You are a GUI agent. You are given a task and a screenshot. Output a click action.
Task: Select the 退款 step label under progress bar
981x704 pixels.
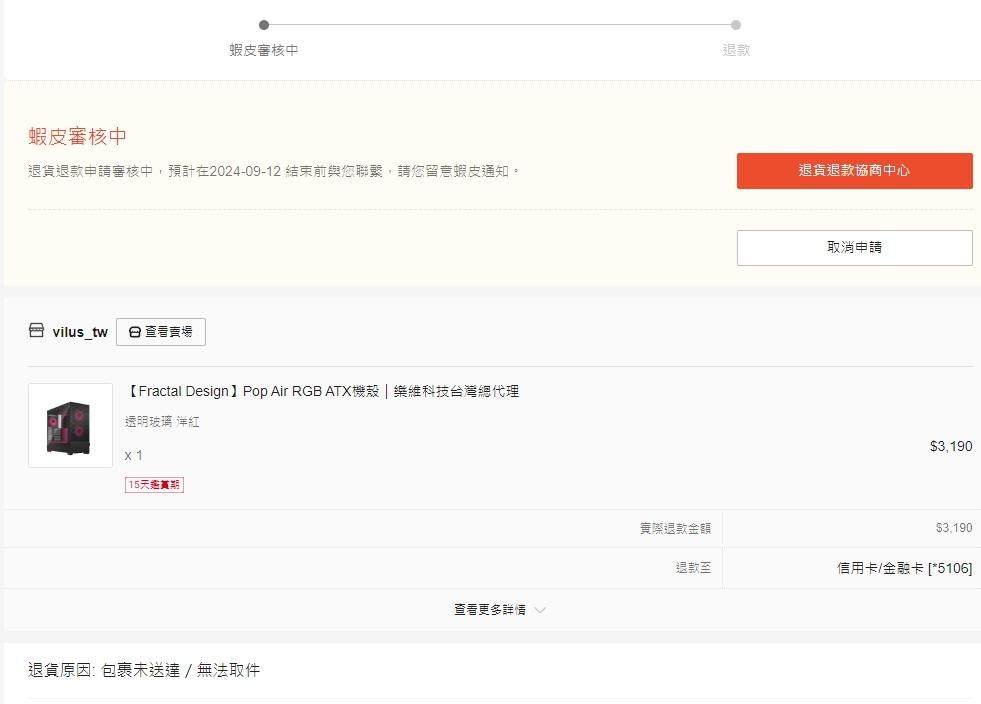[x=736, y=50]
